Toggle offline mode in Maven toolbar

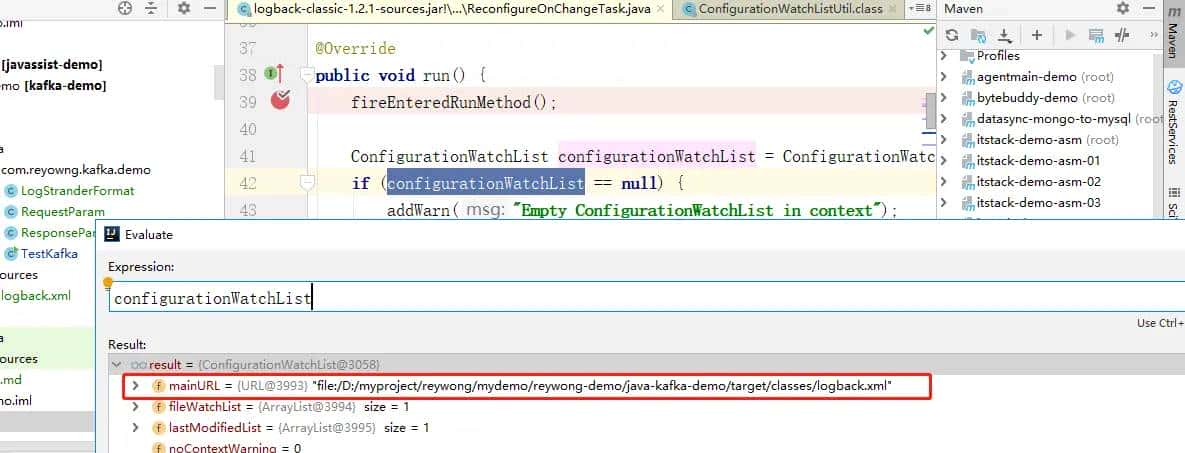(1122, 35)
